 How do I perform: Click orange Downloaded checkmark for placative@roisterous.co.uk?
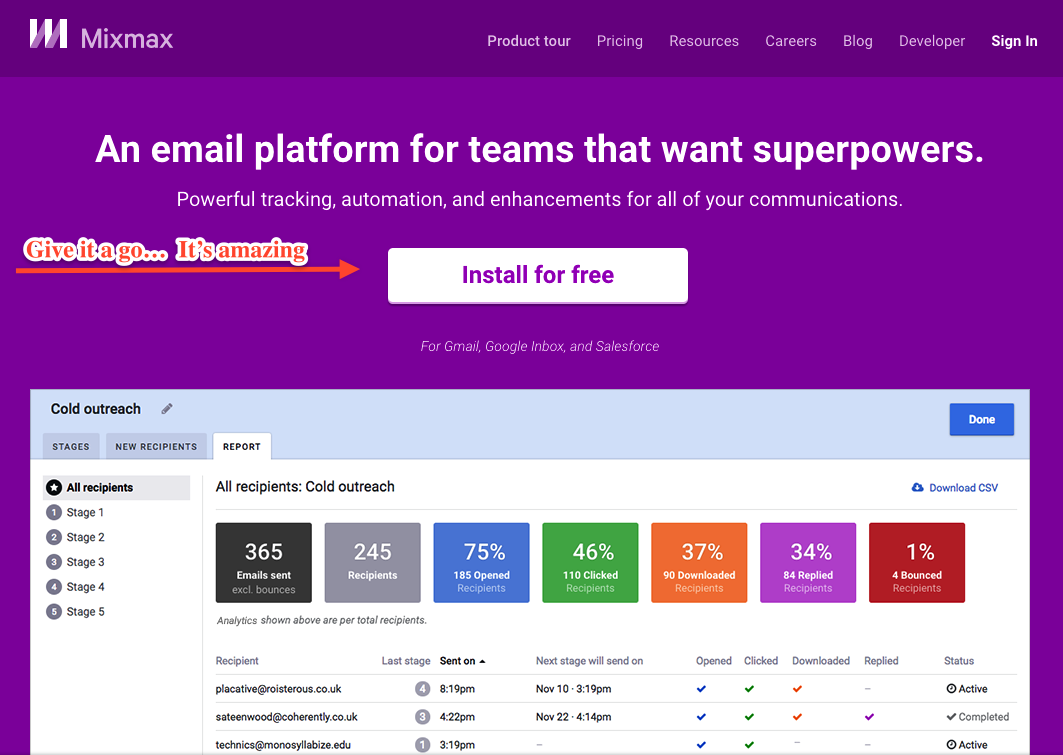[797, 689]
